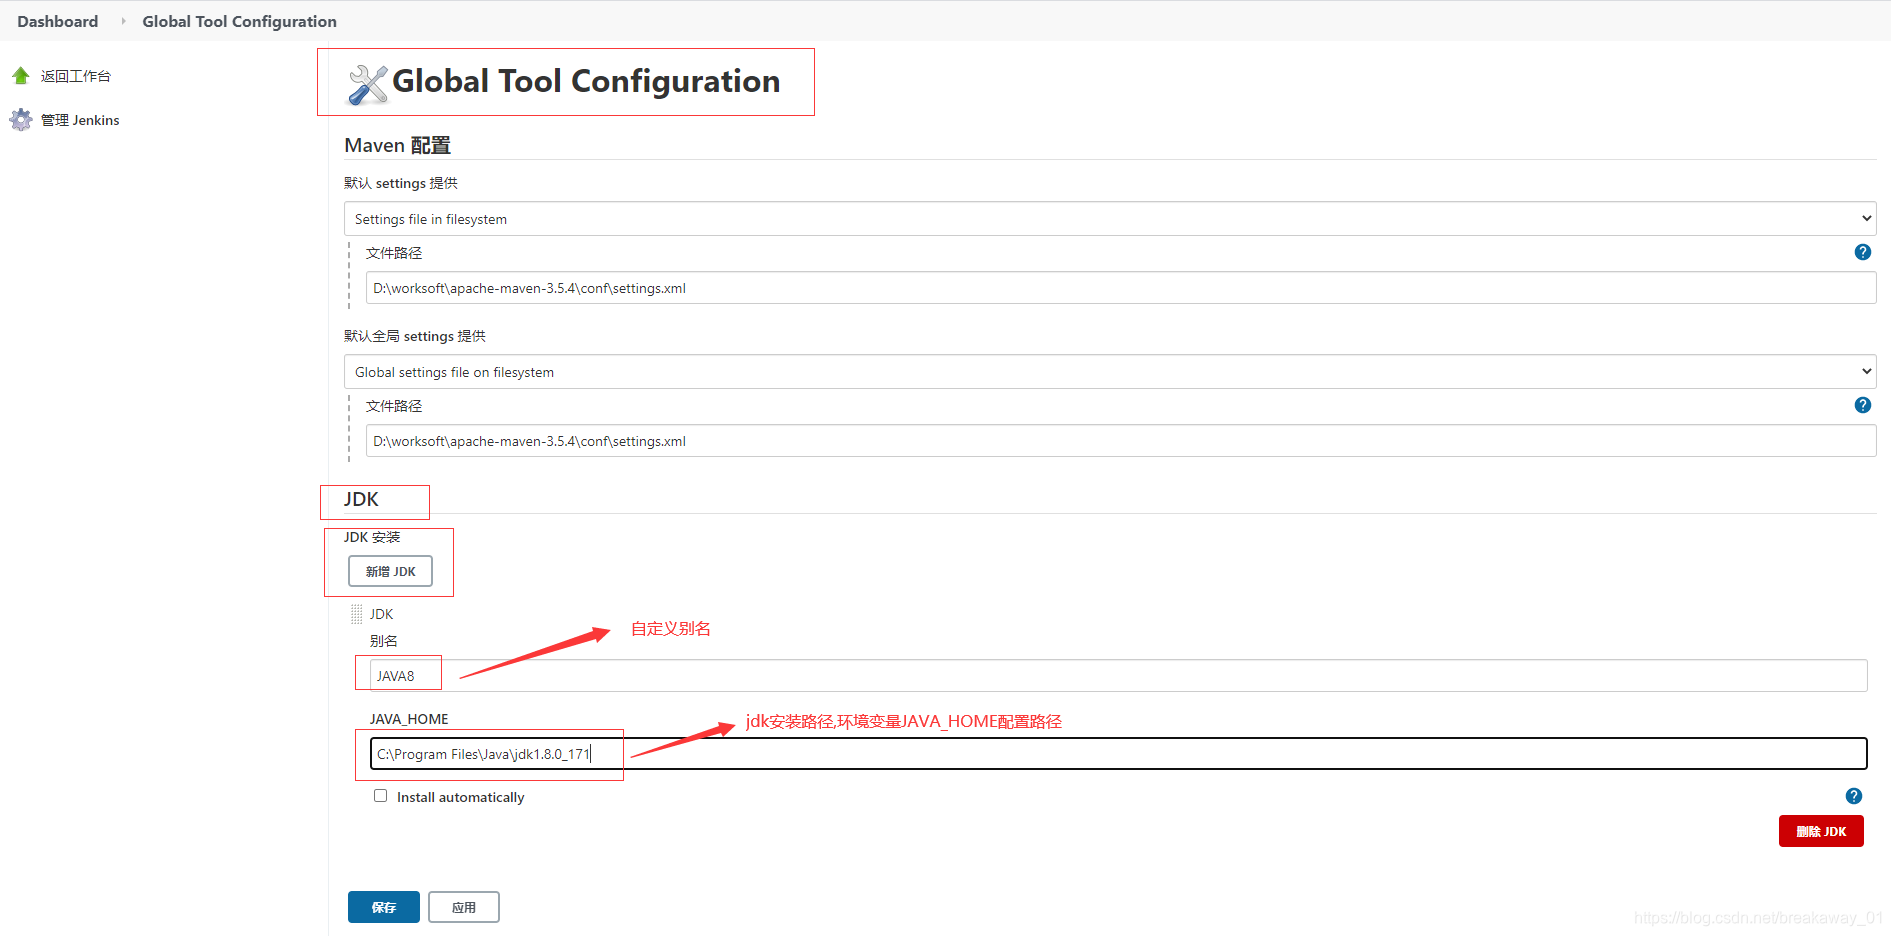Click the '别名' label

(x=384, y=641)
